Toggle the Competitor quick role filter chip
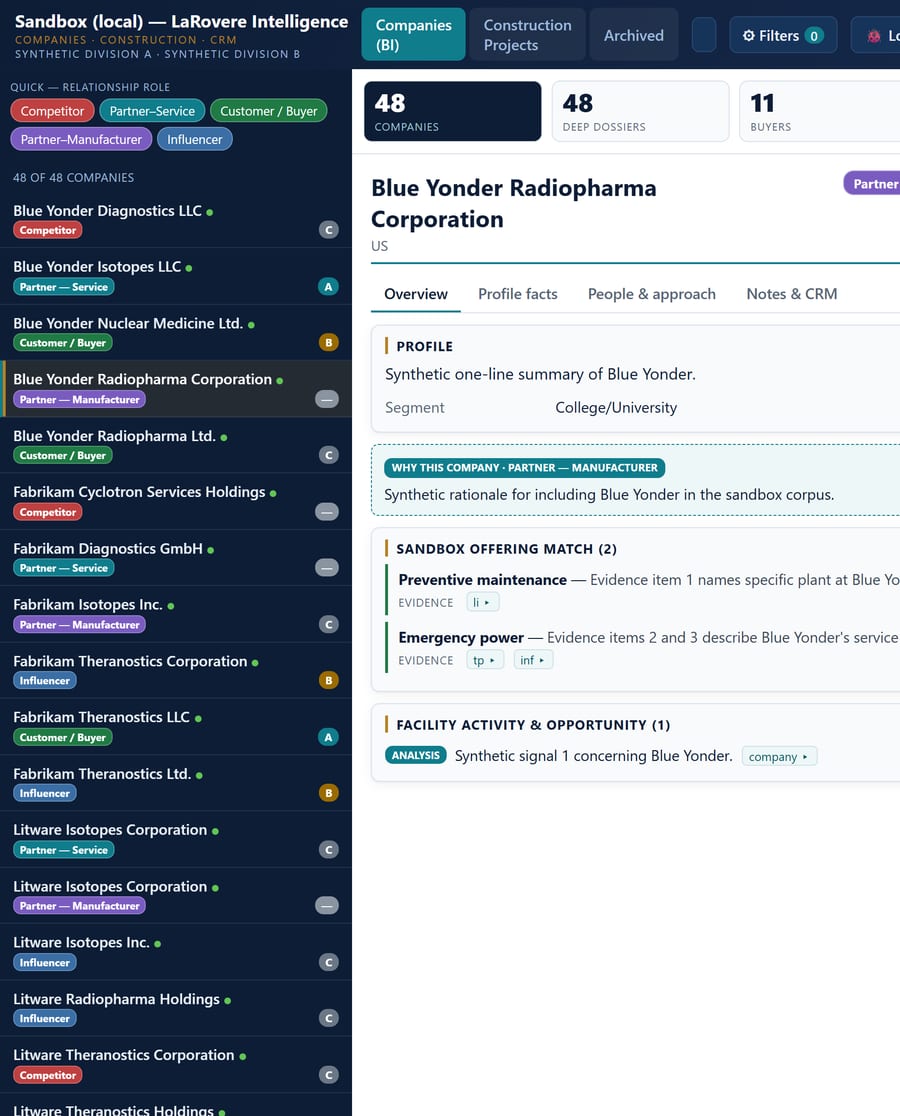 (x=52, y=111)
